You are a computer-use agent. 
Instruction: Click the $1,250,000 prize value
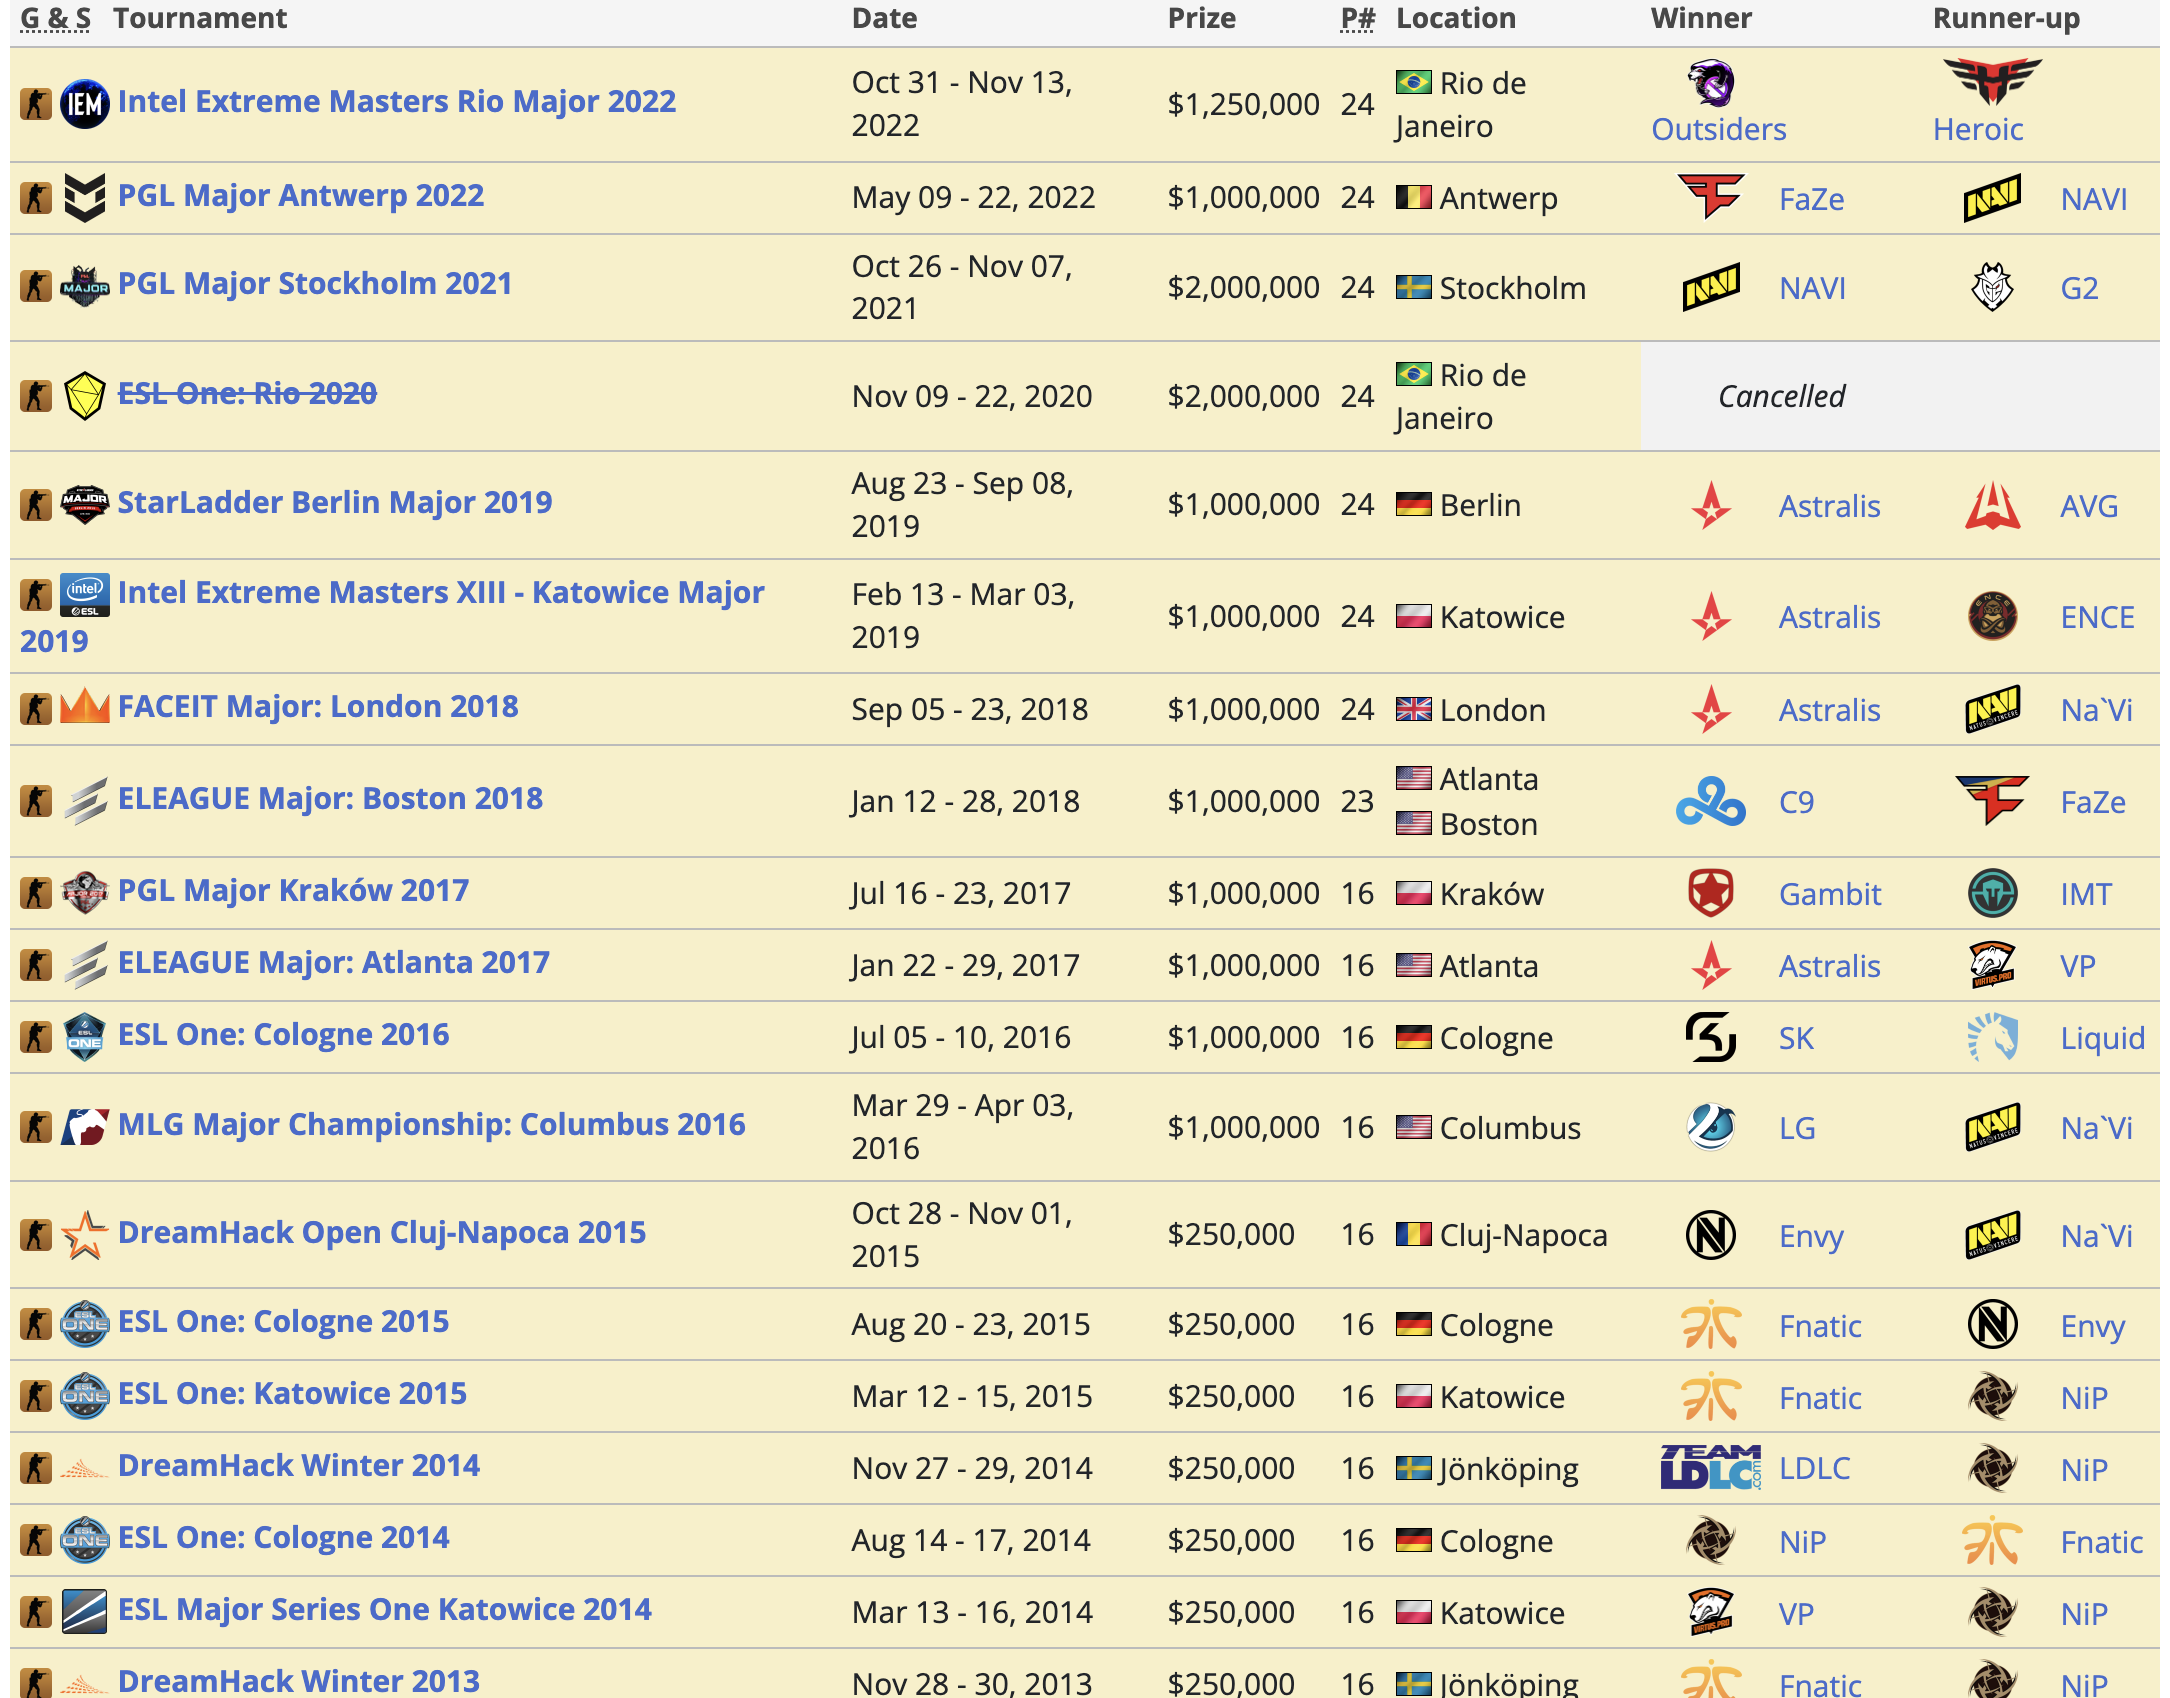(x=1243, y=104)
